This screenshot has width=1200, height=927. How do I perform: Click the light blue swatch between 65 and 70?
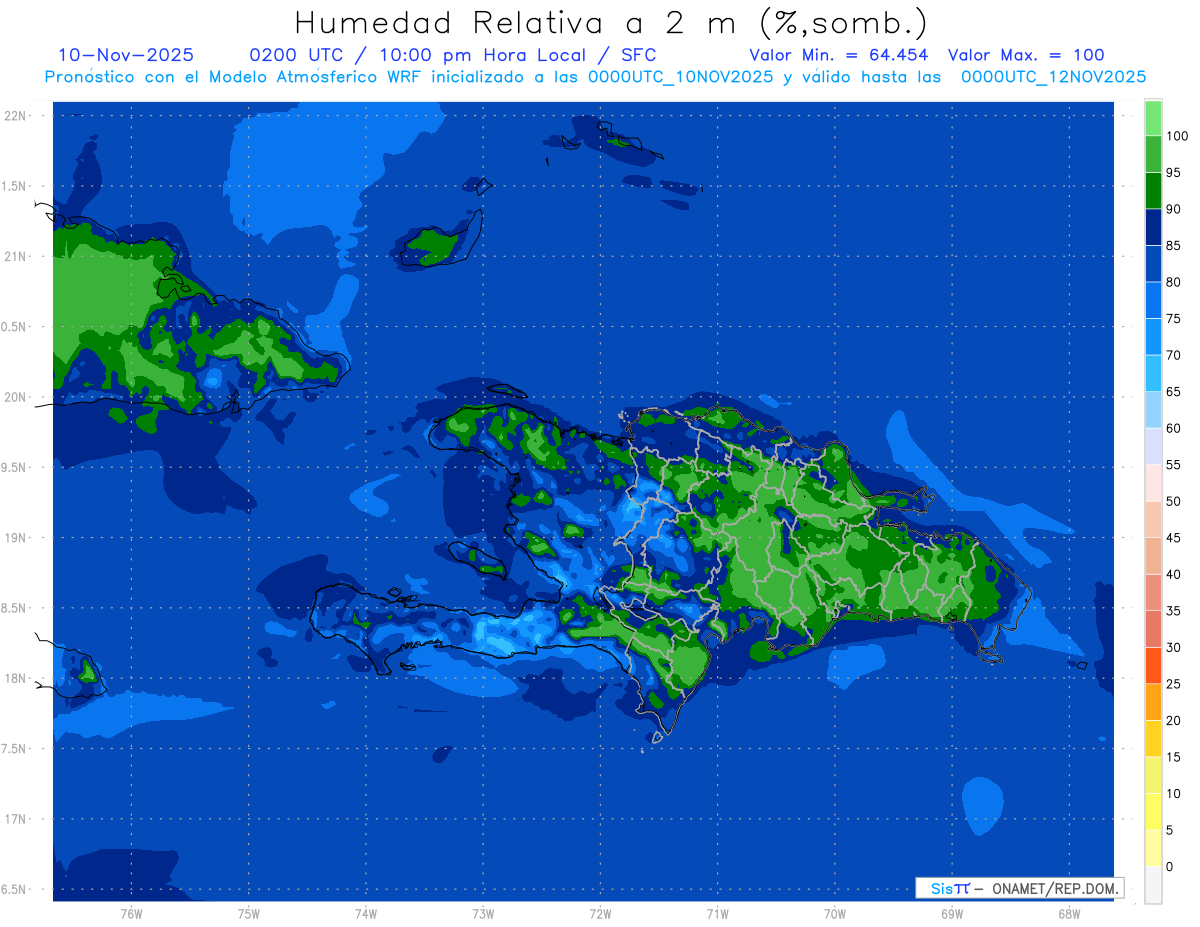click(1153, 373)
